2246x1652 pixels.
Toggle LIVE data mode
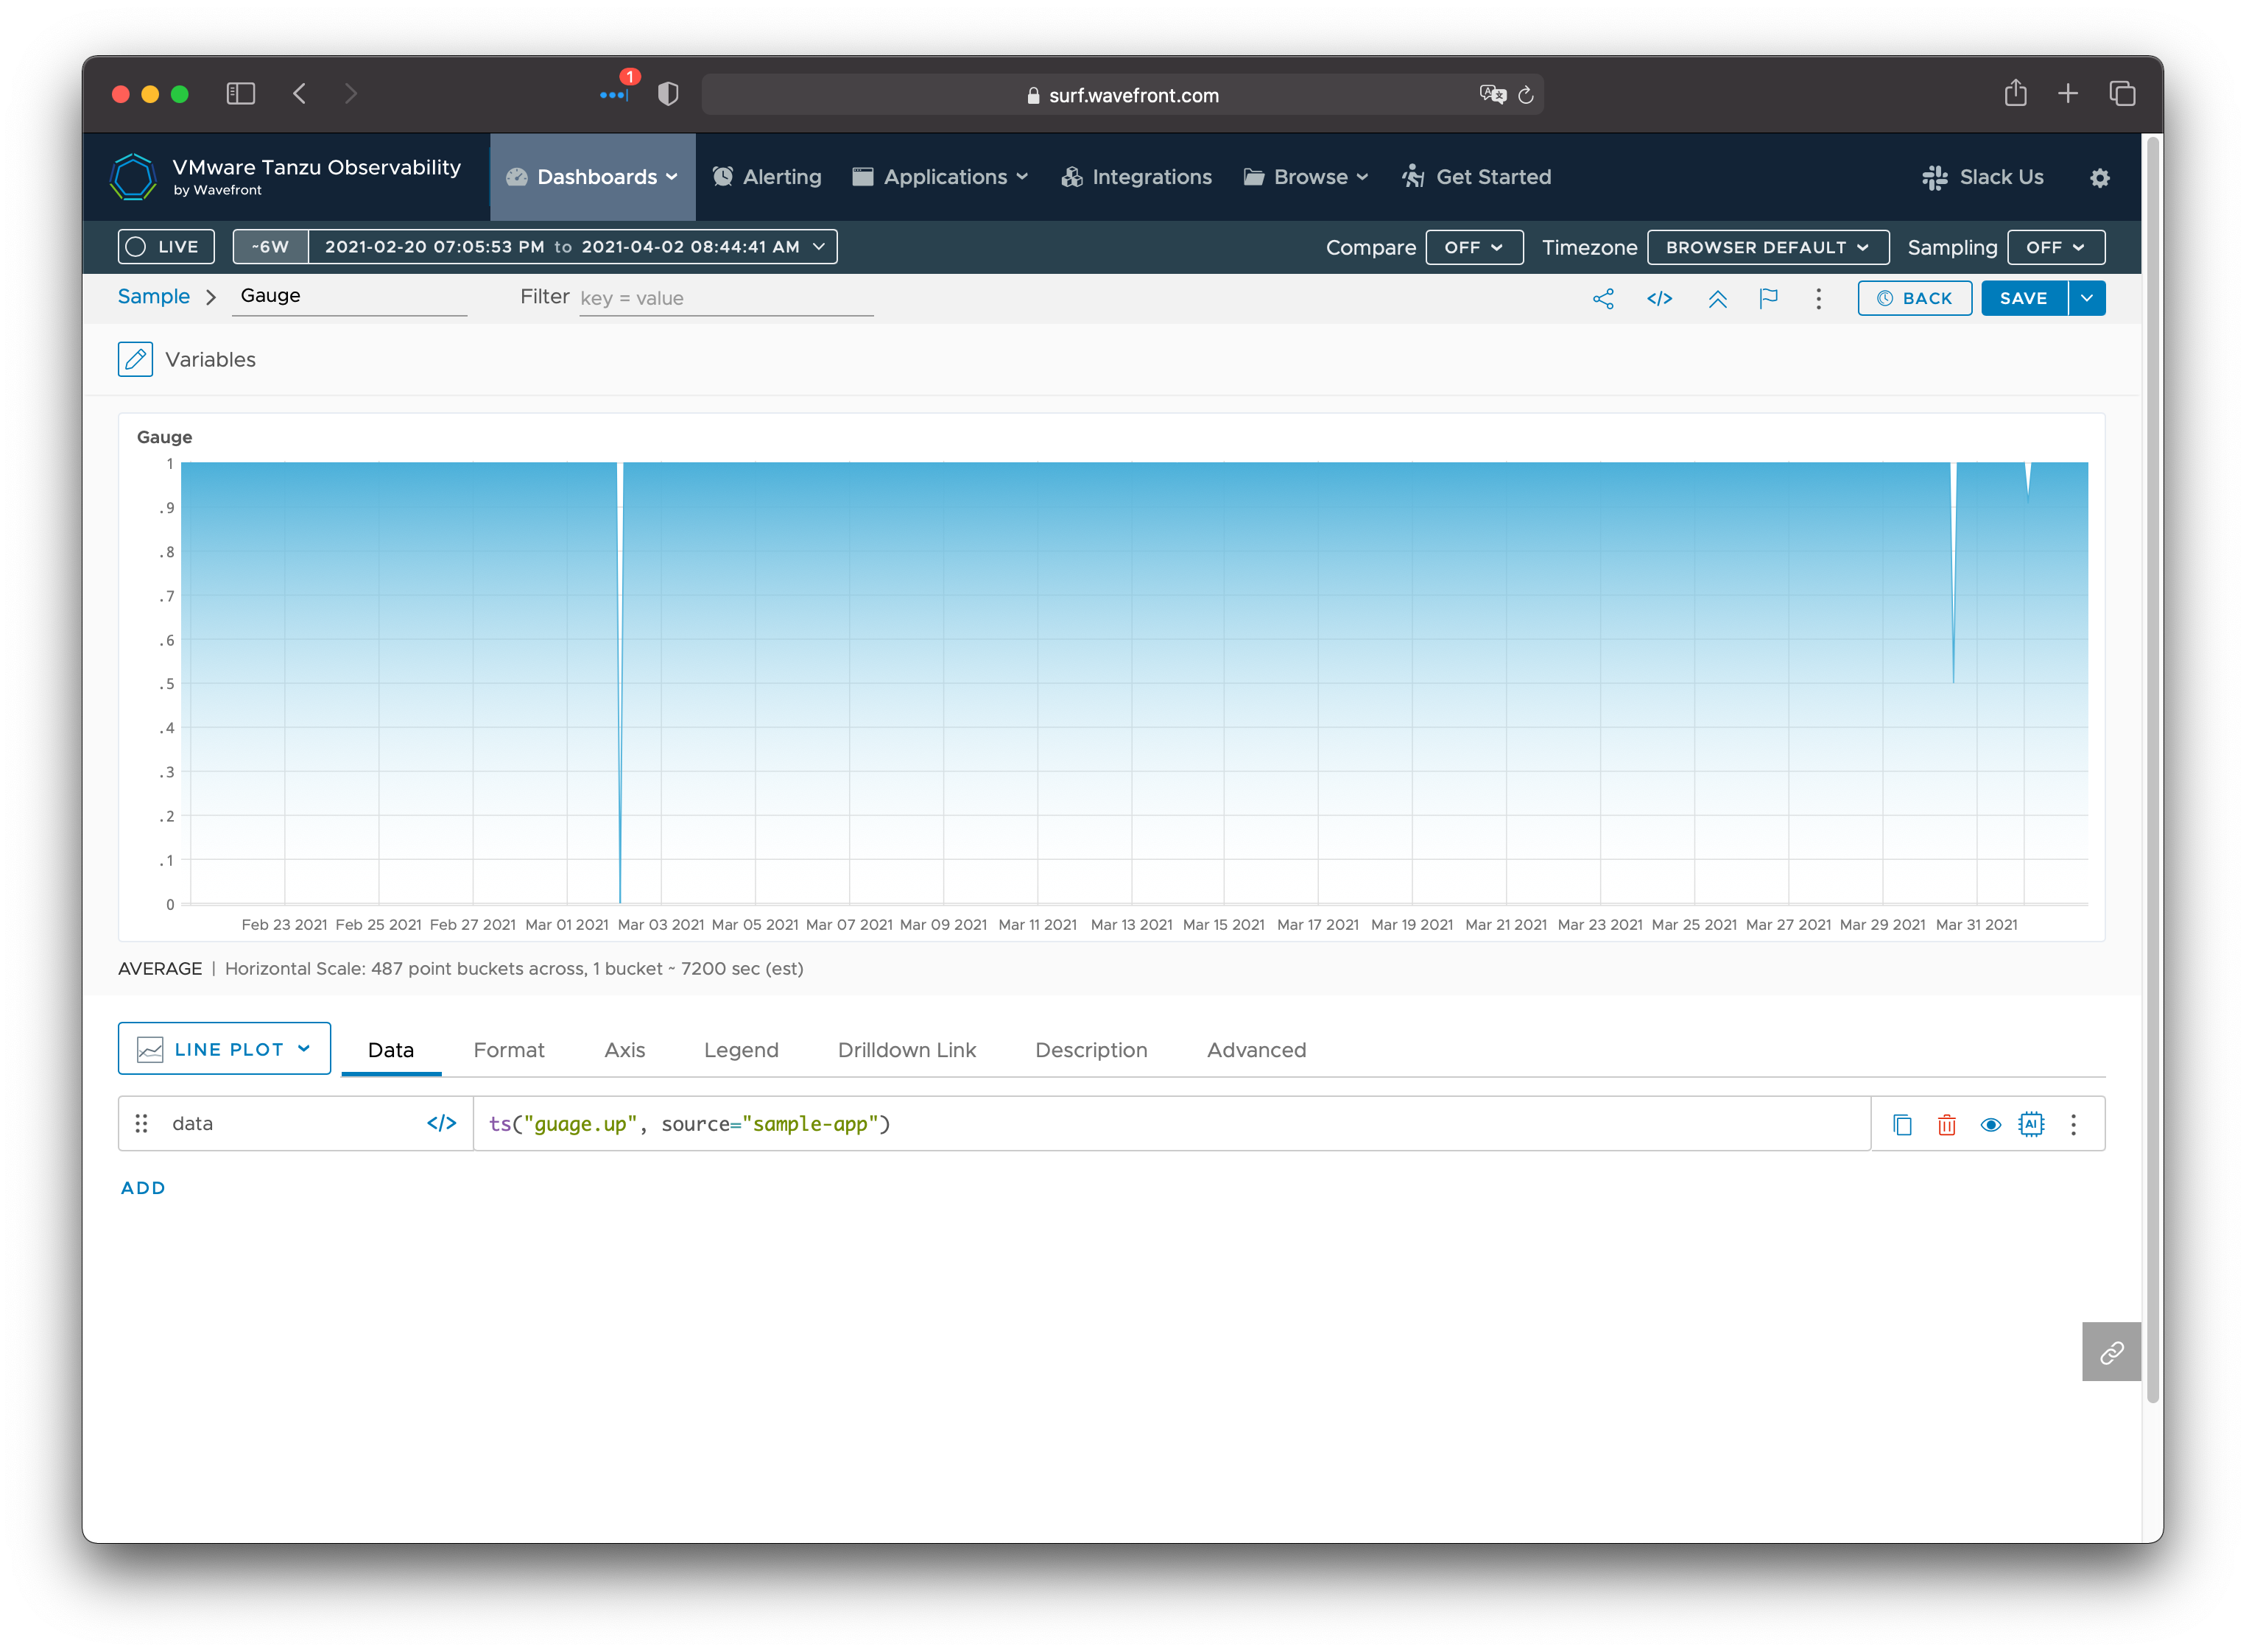coord(166,247)
